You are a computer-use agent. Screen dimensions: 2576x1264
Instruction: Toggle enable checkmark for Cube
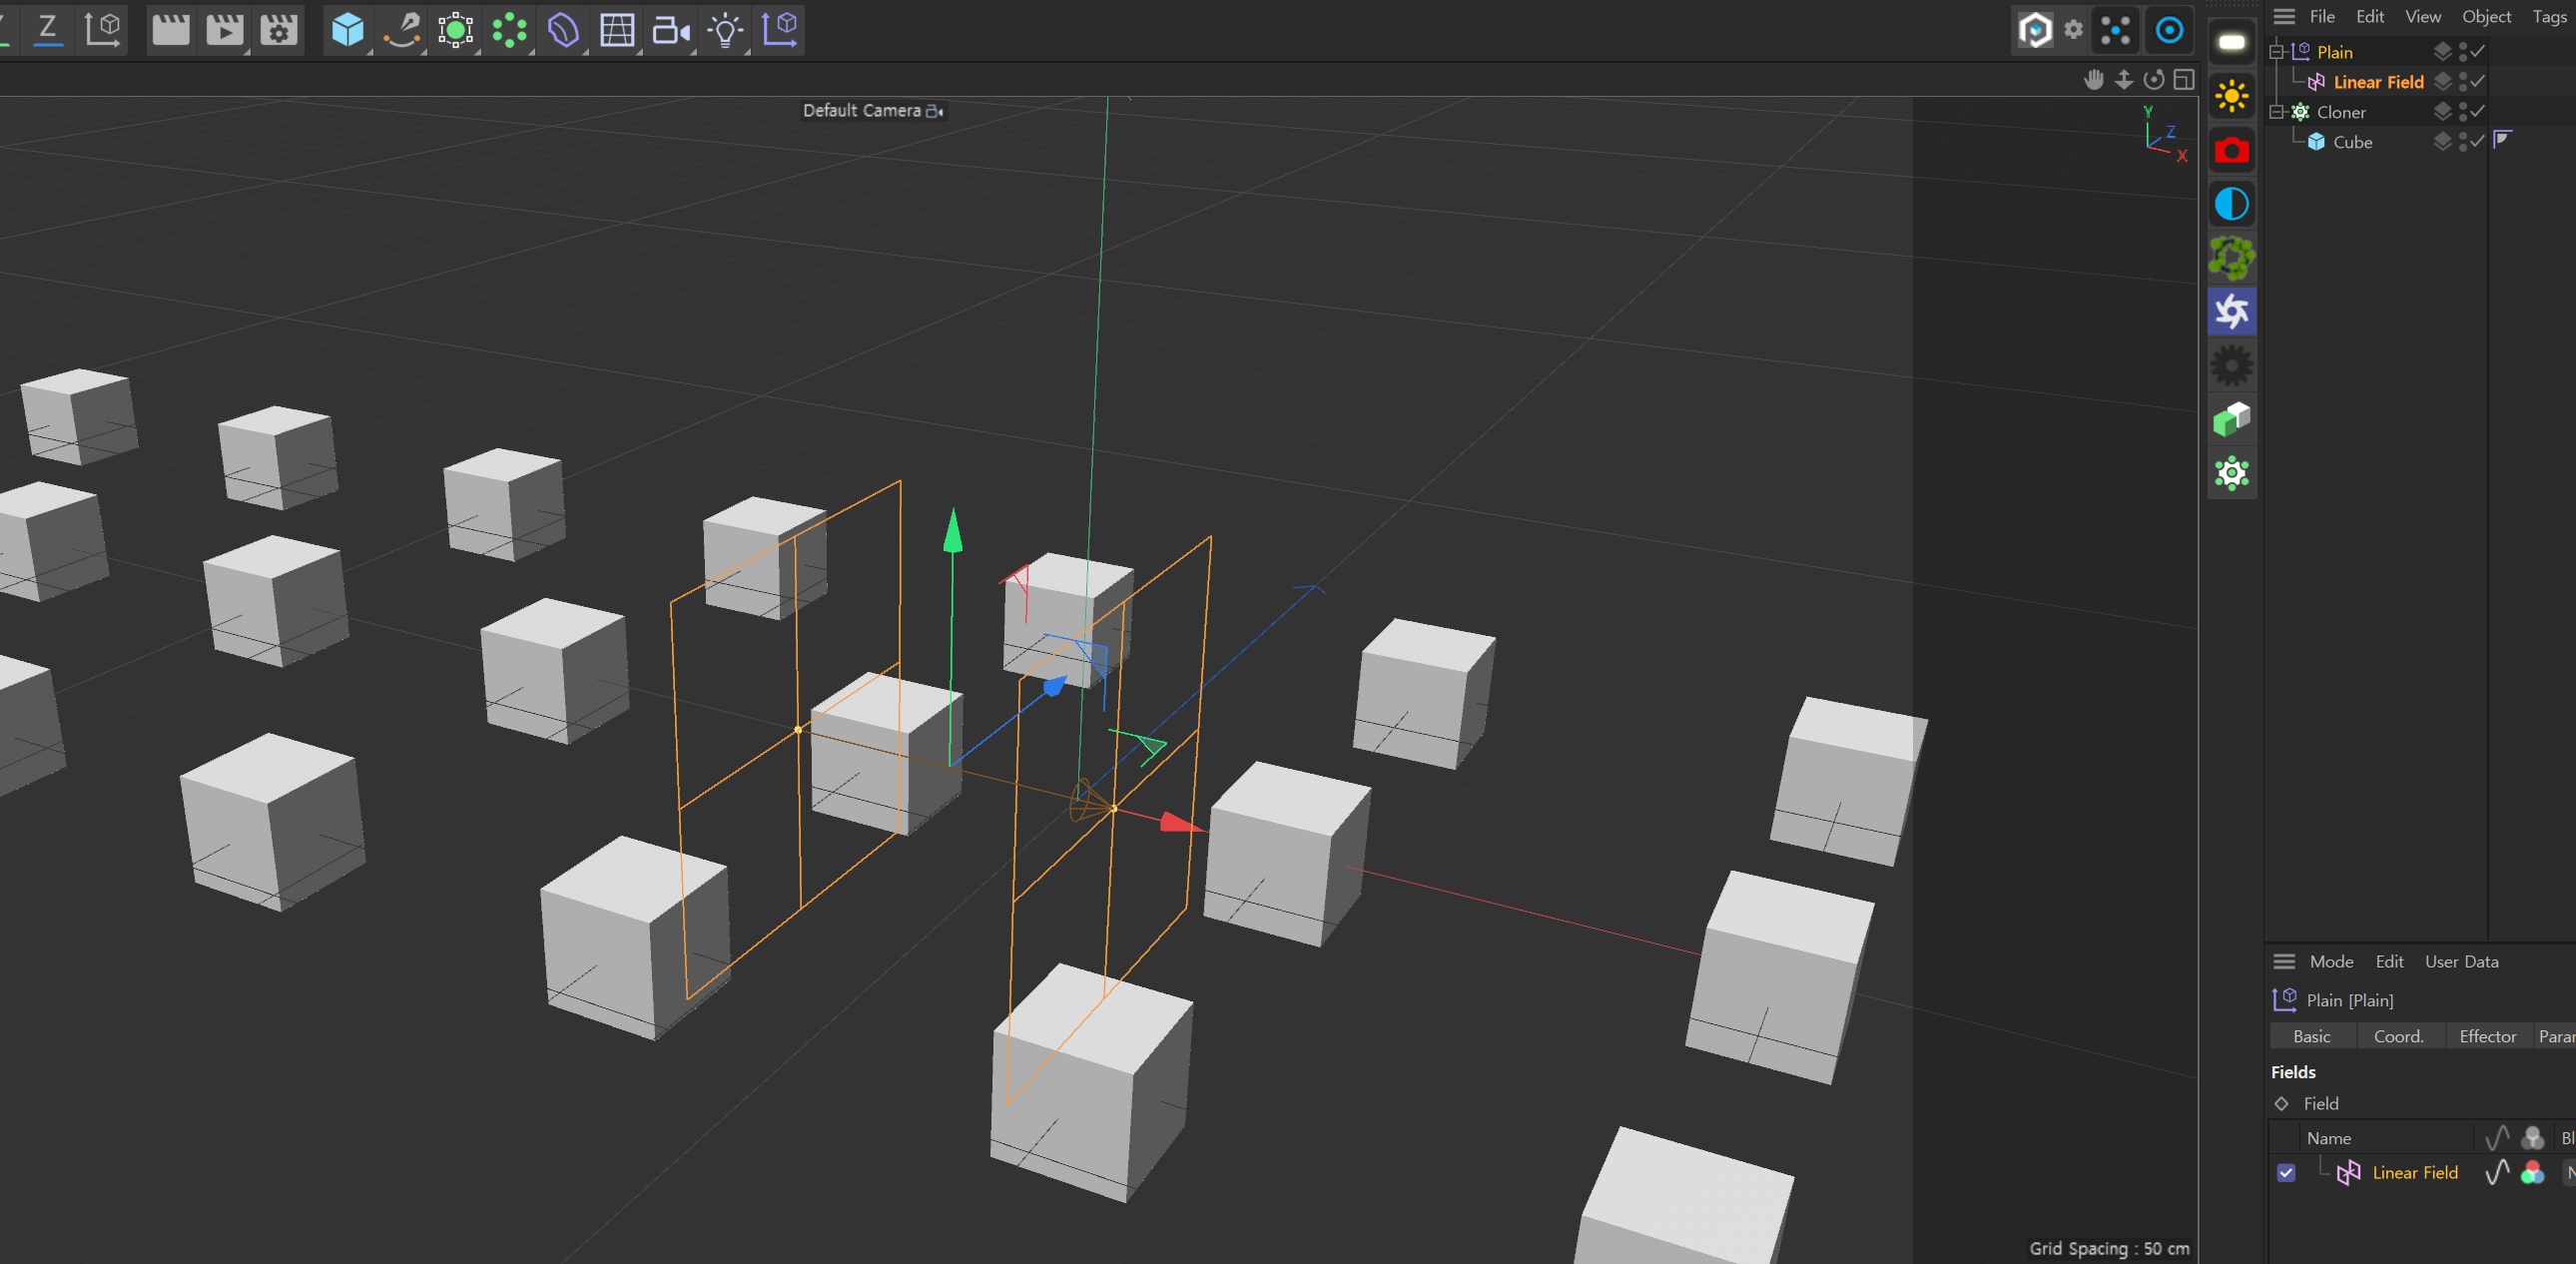point(2478,141)
